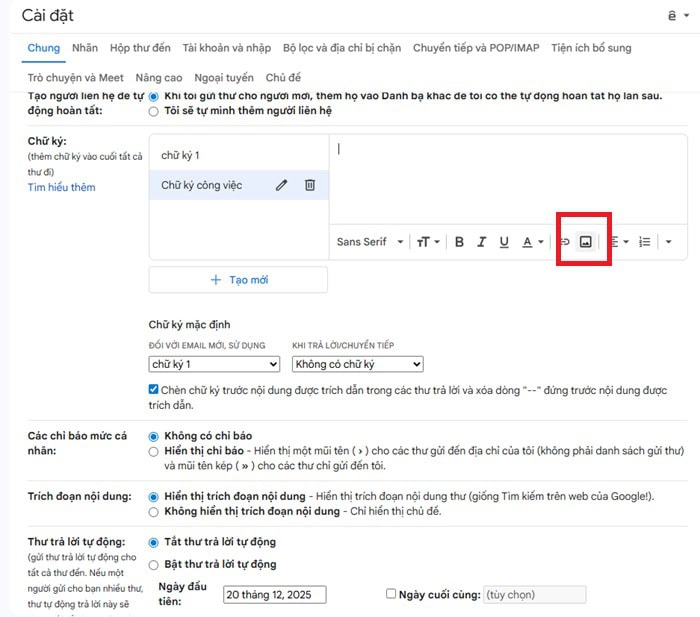The height and width of the screenshot is (617, 700).
Task: Open the Nâng cao tab
Action: [159, 78]
